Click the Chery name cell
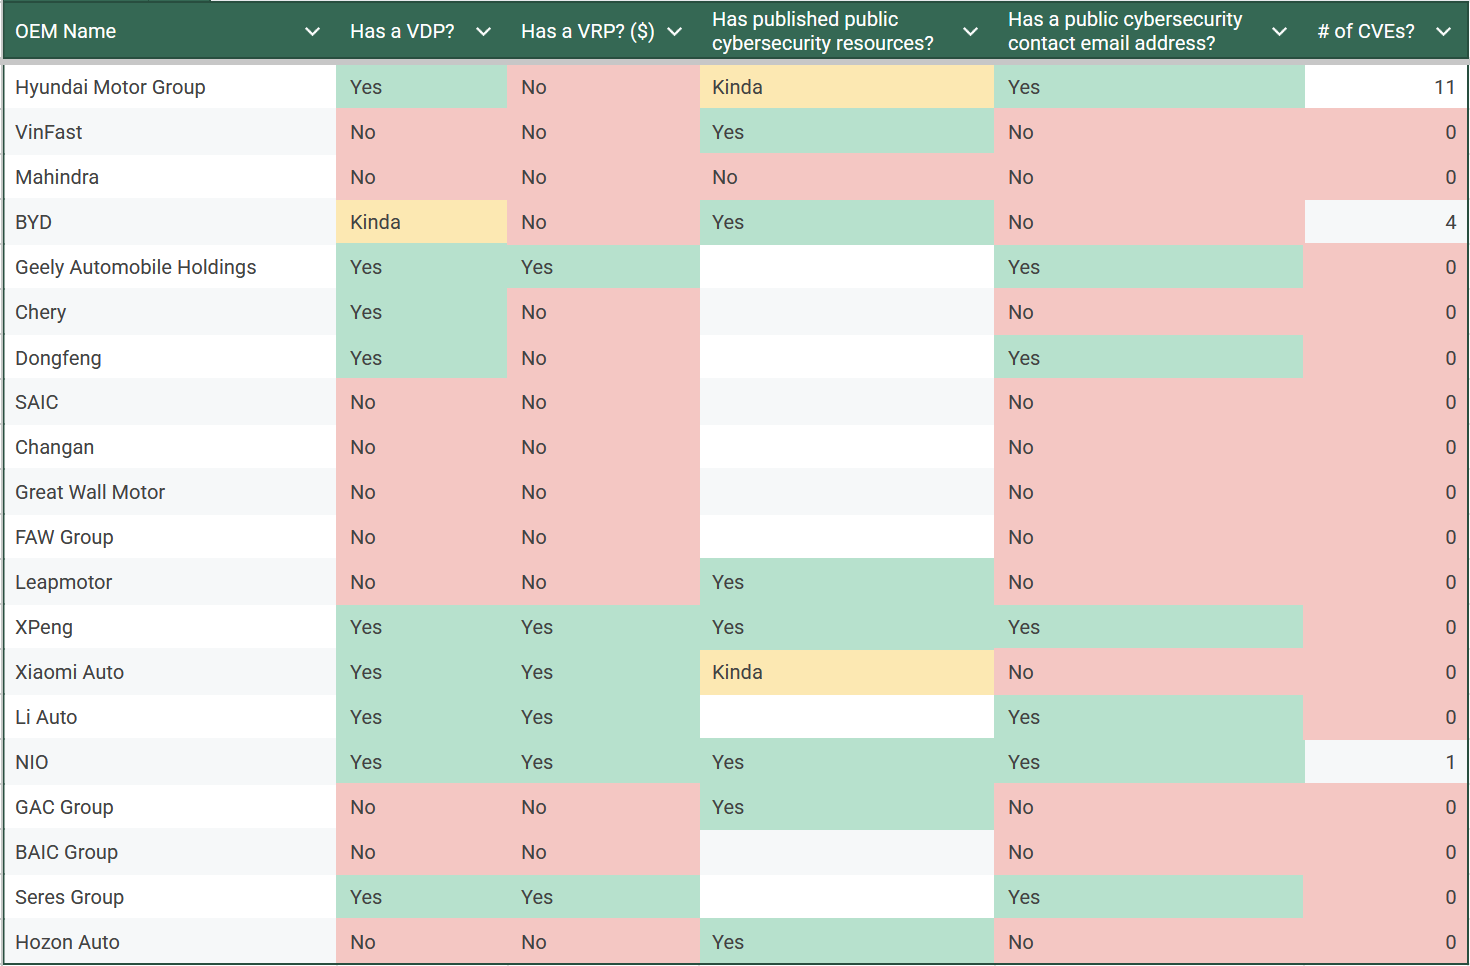Image resolution: width=1470 pixels, height=966 pixels. [x=170, y=312]
